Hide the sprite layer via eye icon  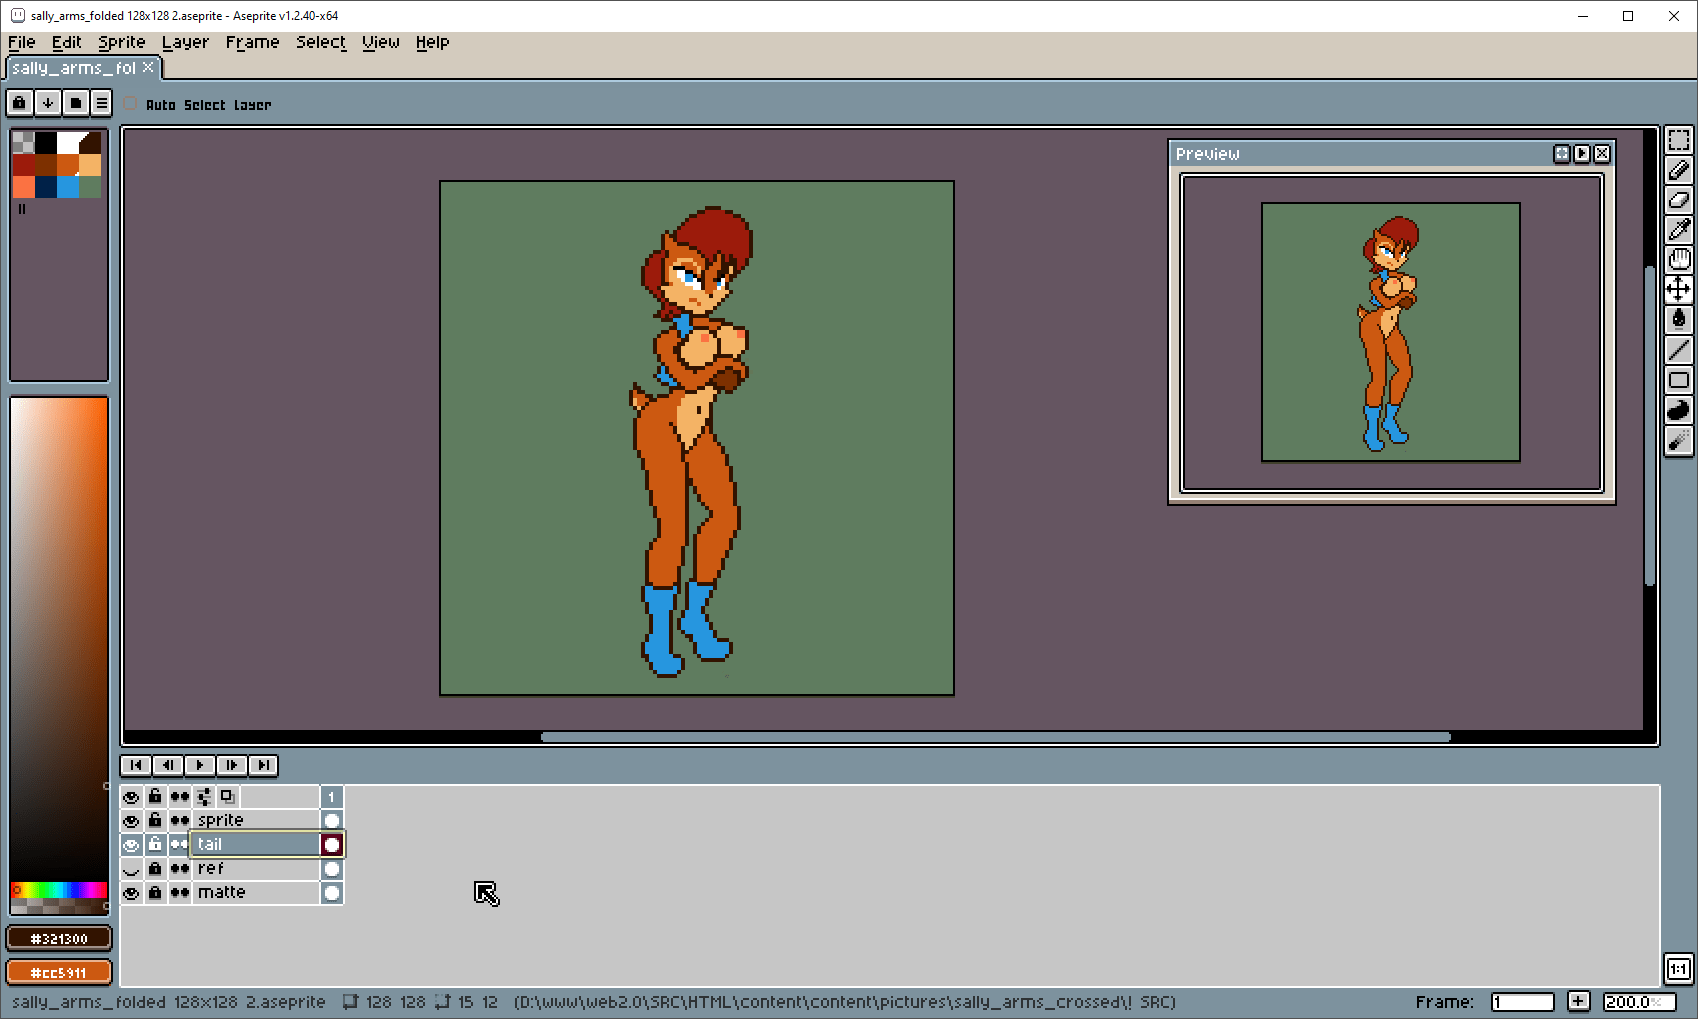[131, 821]
